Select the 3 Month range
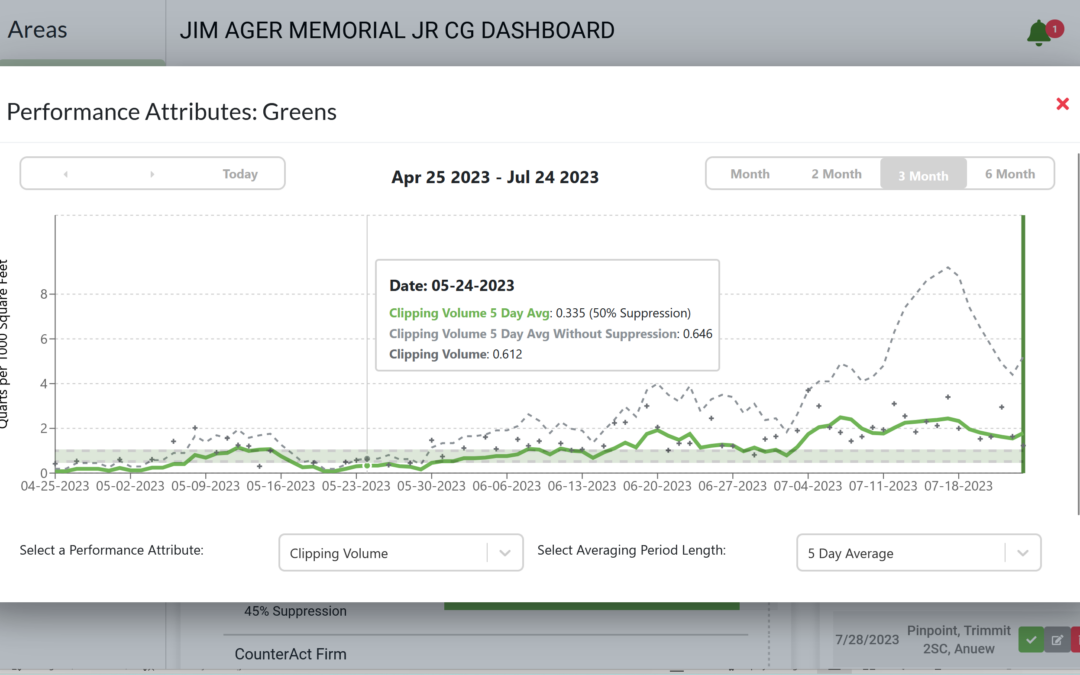Screen dimensions: 1080x675 click(x=923, y=174)
